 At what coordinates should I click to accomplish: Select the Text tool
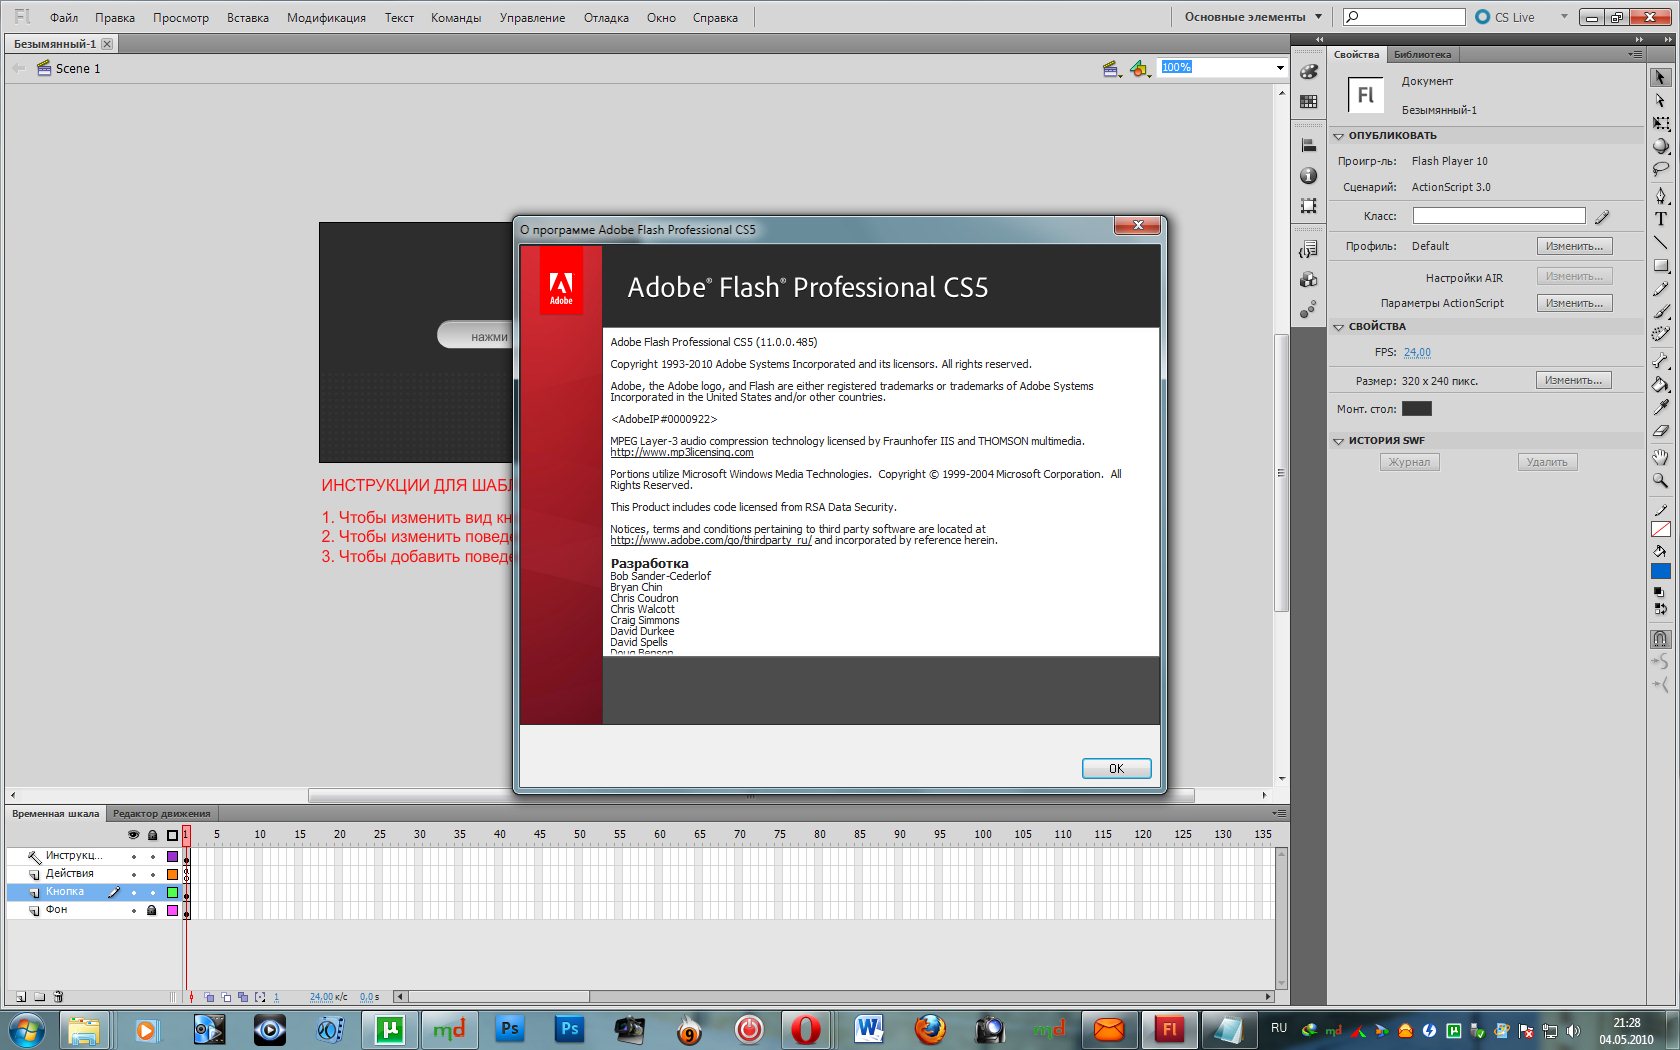click(x=1660, y=219)
